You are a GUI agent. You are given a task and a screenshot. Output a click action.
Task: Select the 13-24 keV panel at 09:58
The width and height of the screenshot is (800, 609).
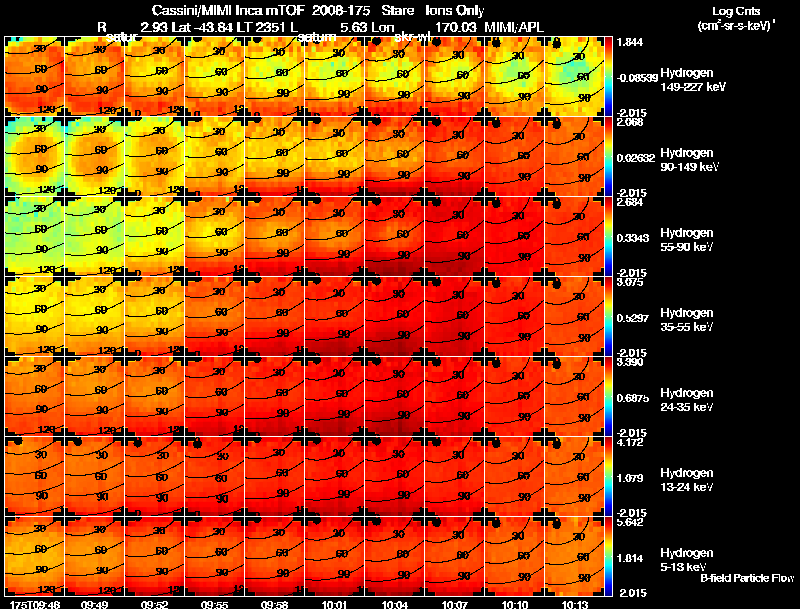point(274,477)
